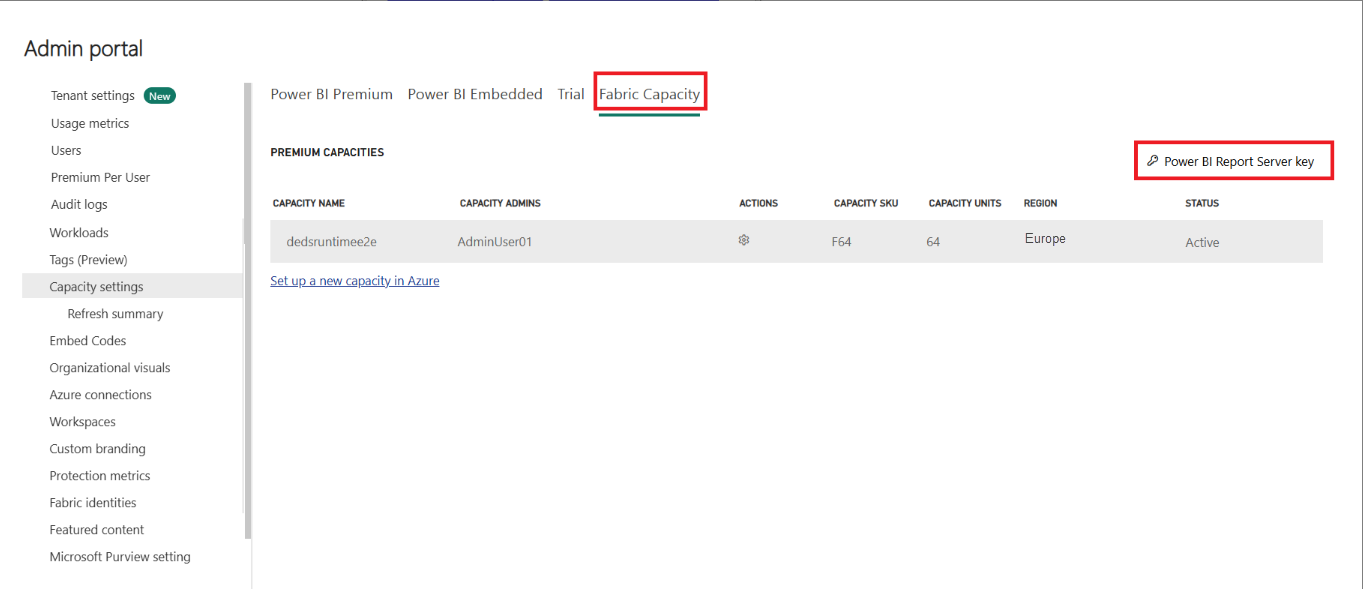Select Fabric identities
This screenshot has width=1363, height=589.
click(93, 502)
